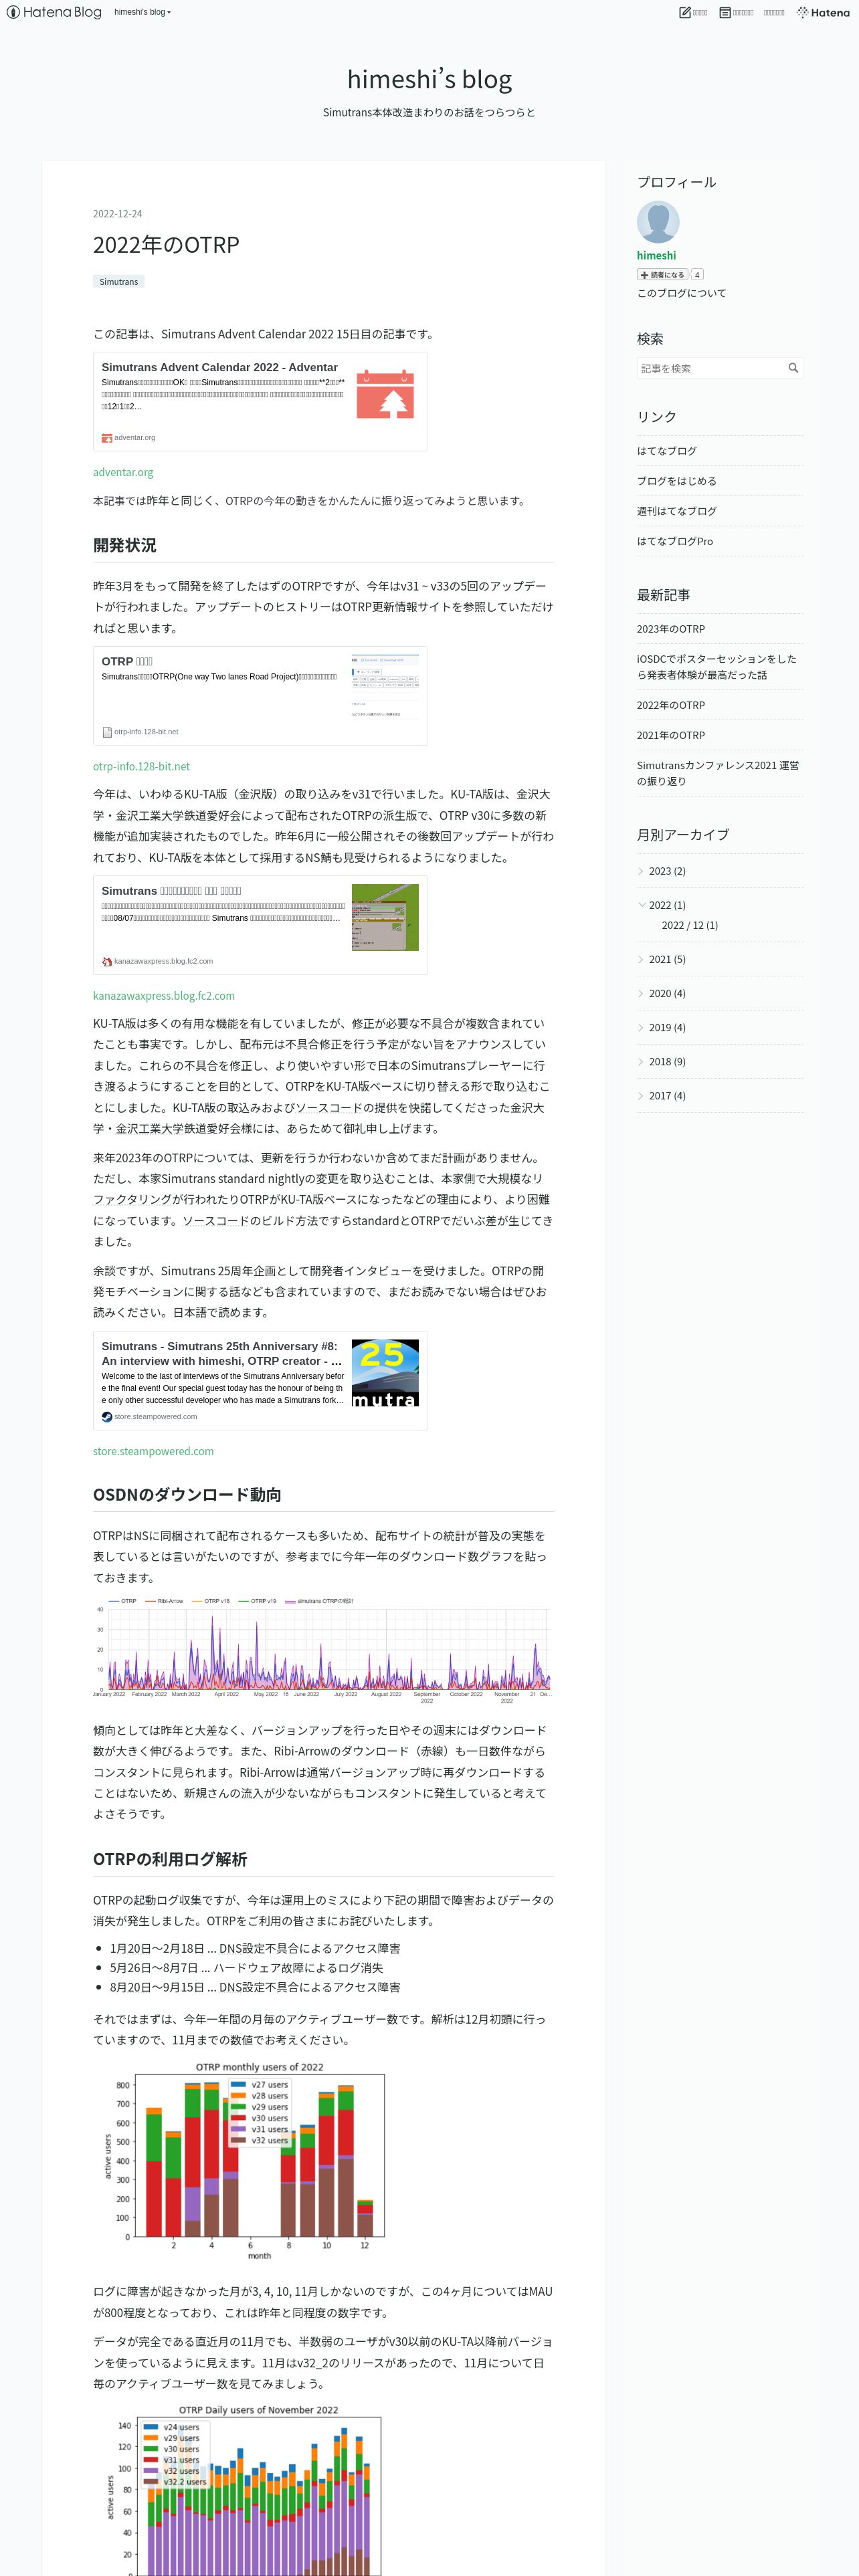Click the magnifier search icon
Viewport: 859px width, 2576px height.
click(x=794, y=369)
